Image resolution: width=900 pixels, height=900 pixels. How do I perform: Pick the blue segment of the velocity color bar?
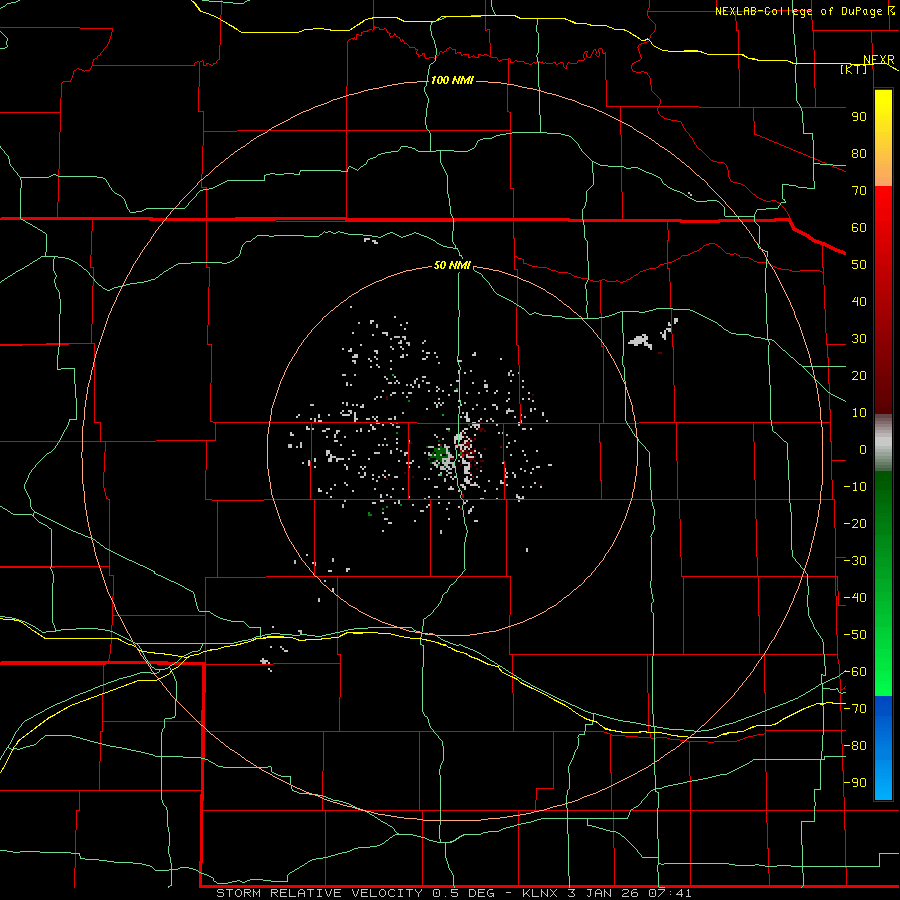tap(883, 748)
